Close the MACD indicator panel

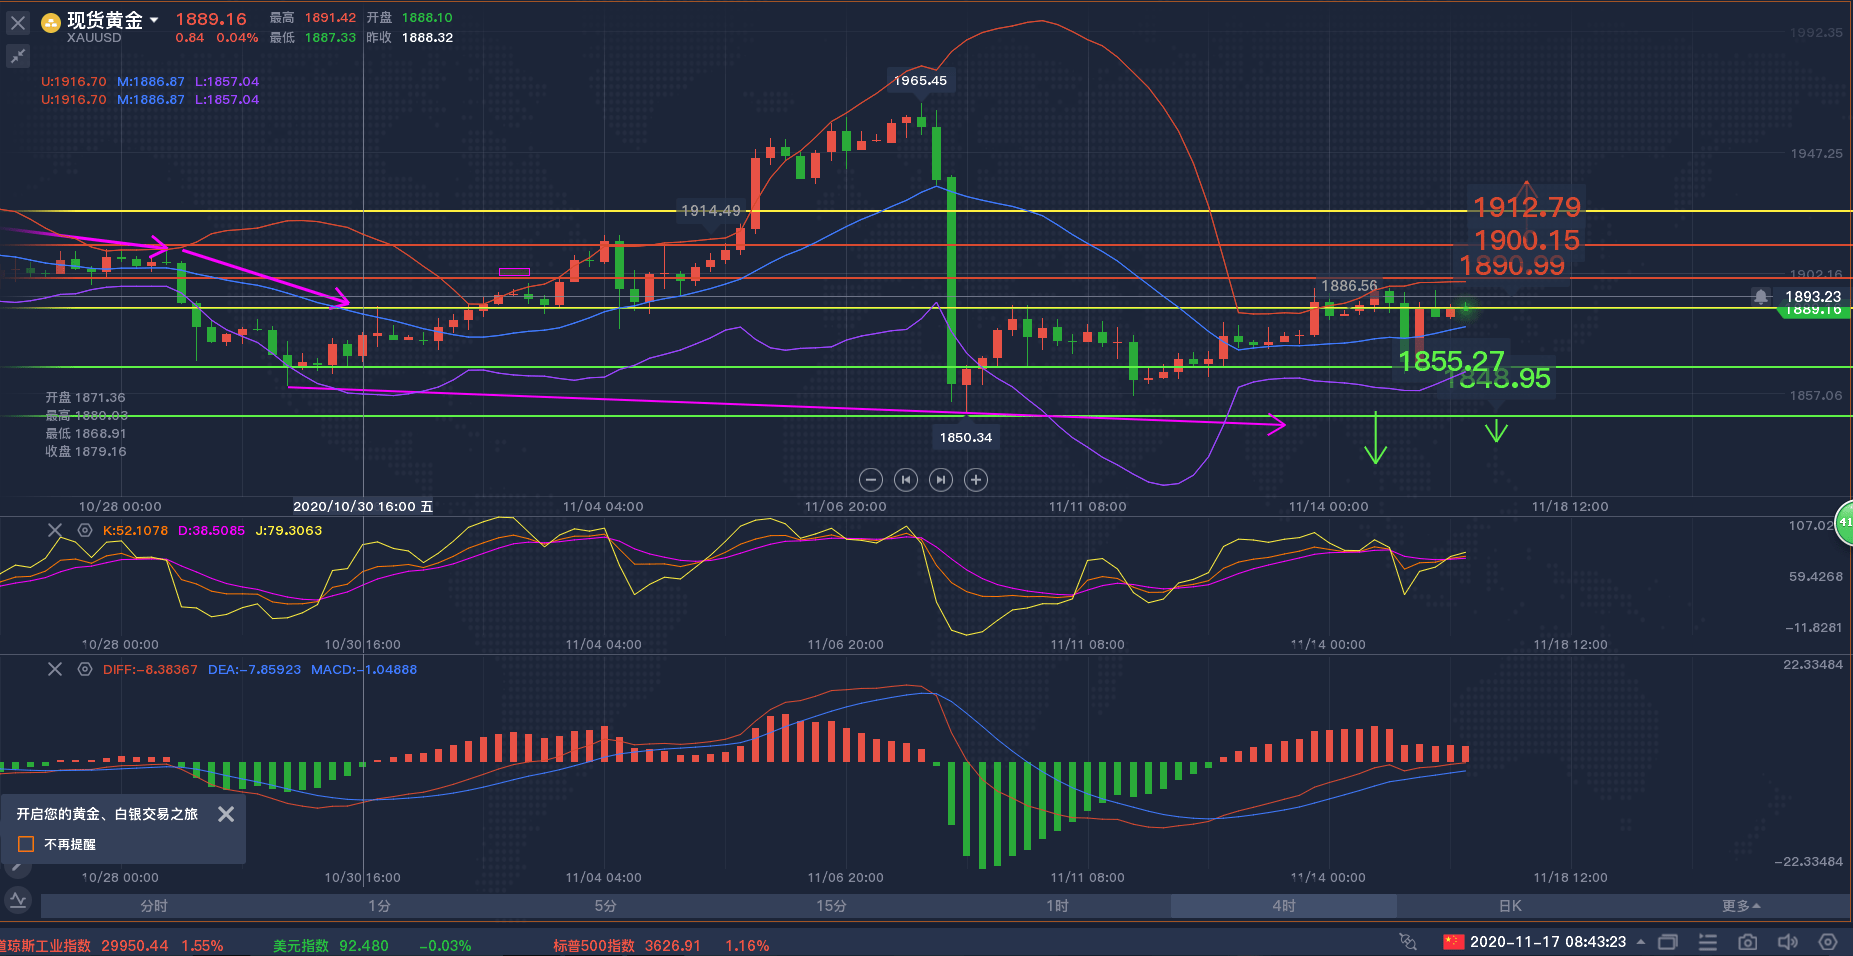pyautogui.click(x=55, y=669)
